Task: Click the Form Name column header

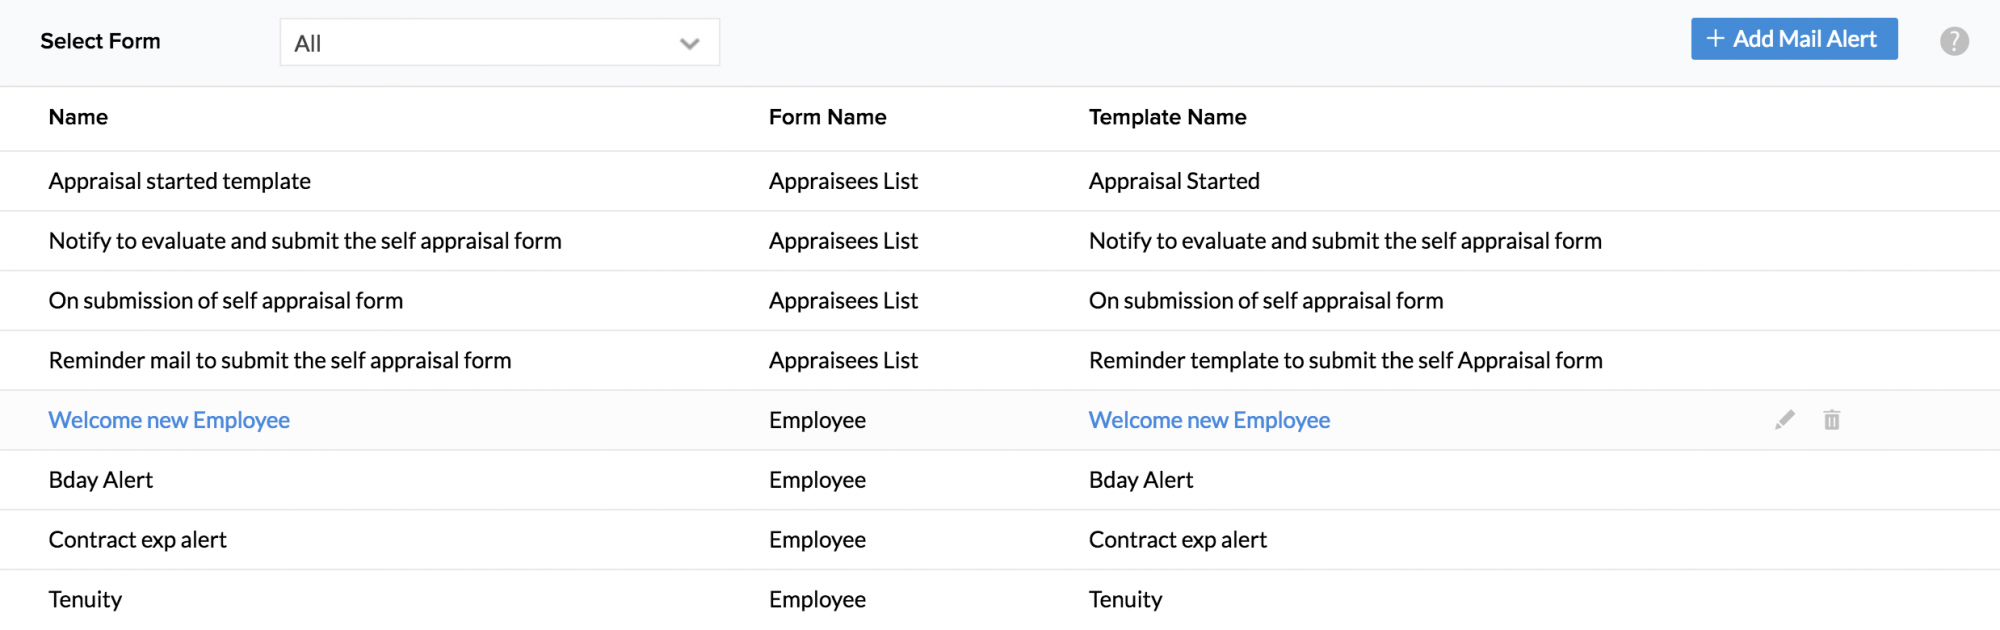Action: [x=827, y=117]
